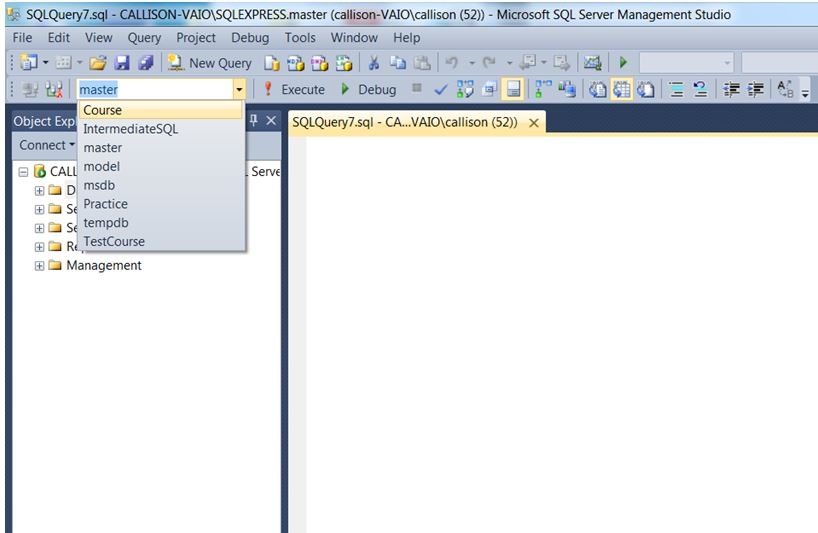Open the Window menu
Image resolution: width=818 pixels, height=533 pixels.
point(354,38)
